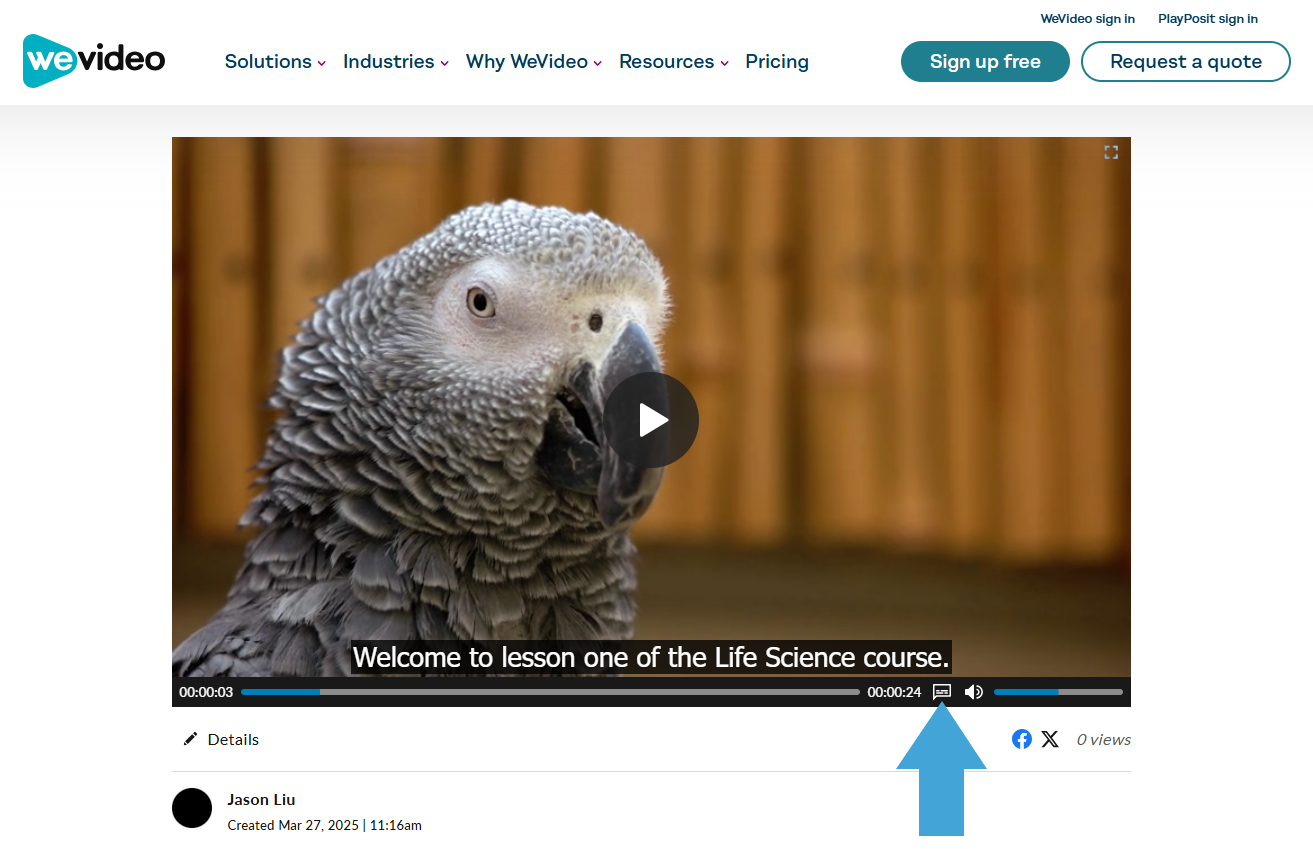Screen dimensions: 1313x849
Task: Open the Details label
Action: pos(233,739)
